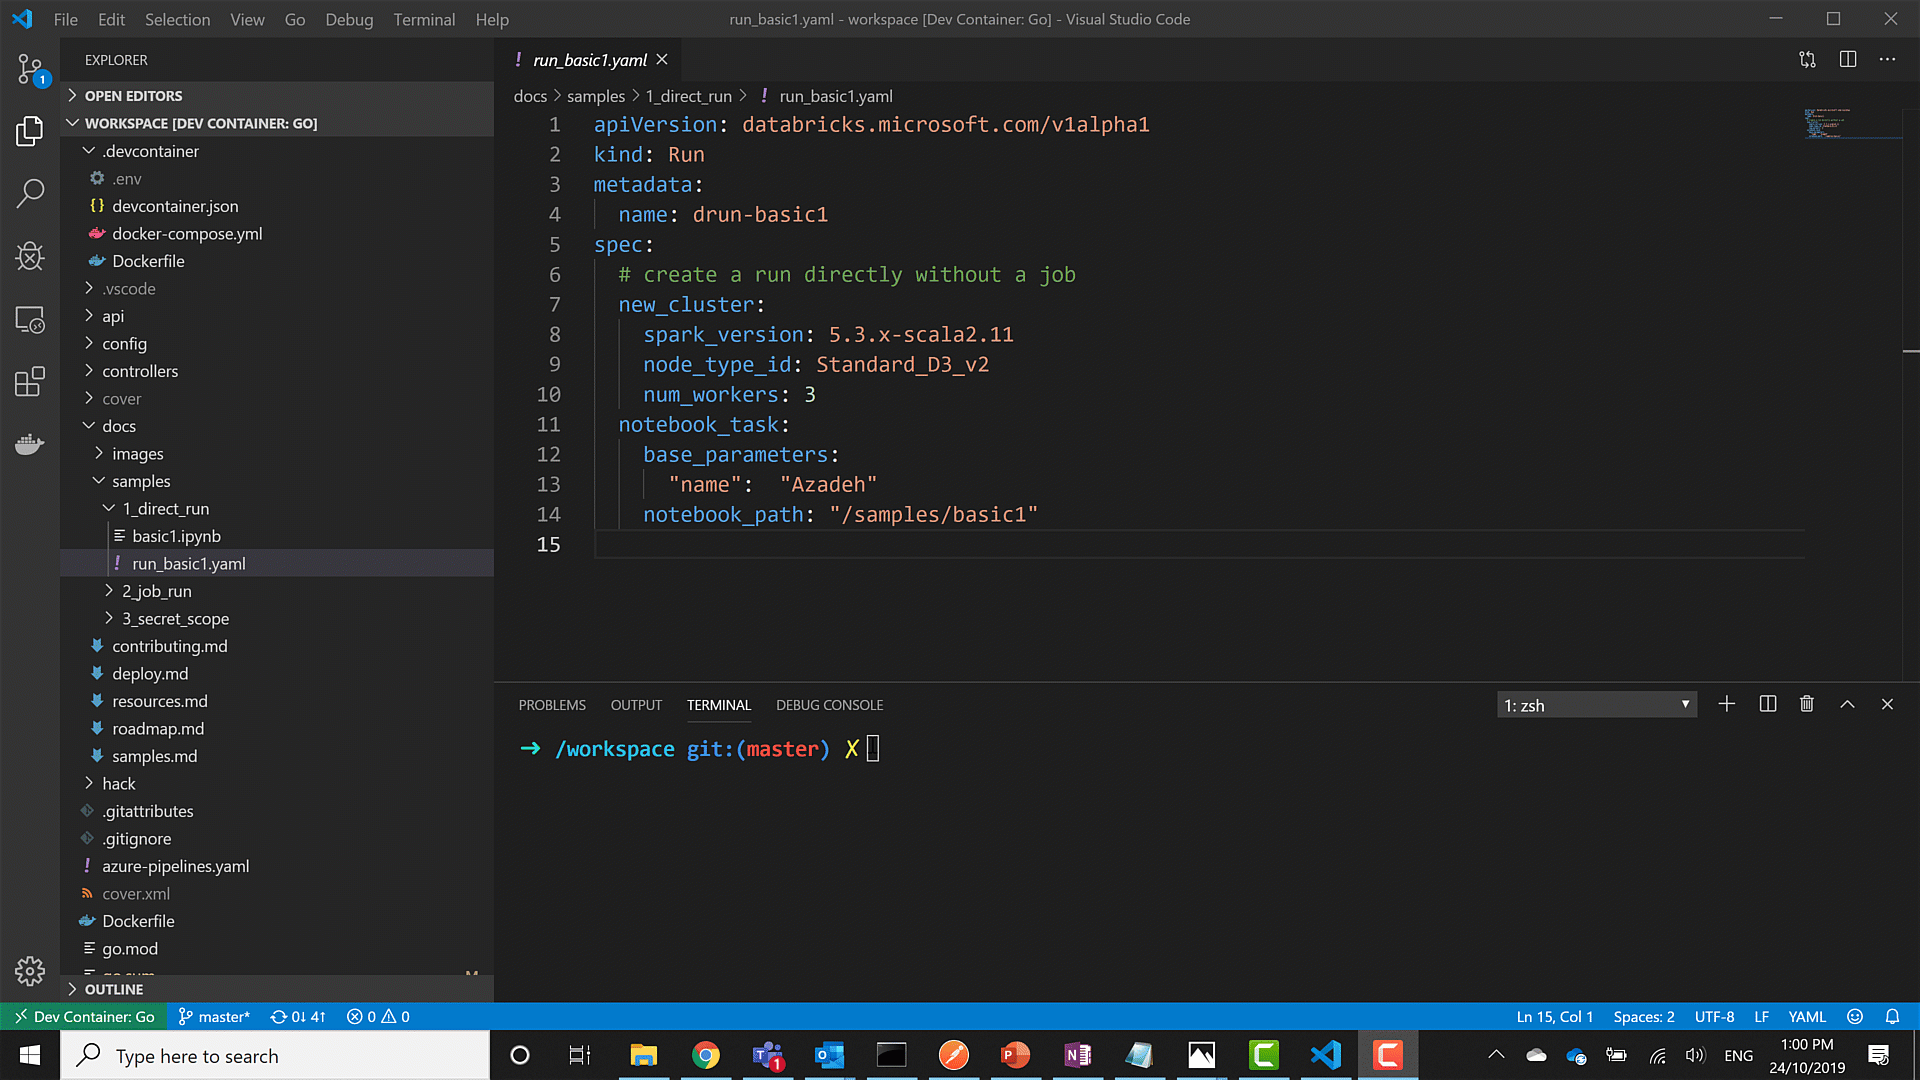Select the PROBLEMS tab

[x=551, y=704]
